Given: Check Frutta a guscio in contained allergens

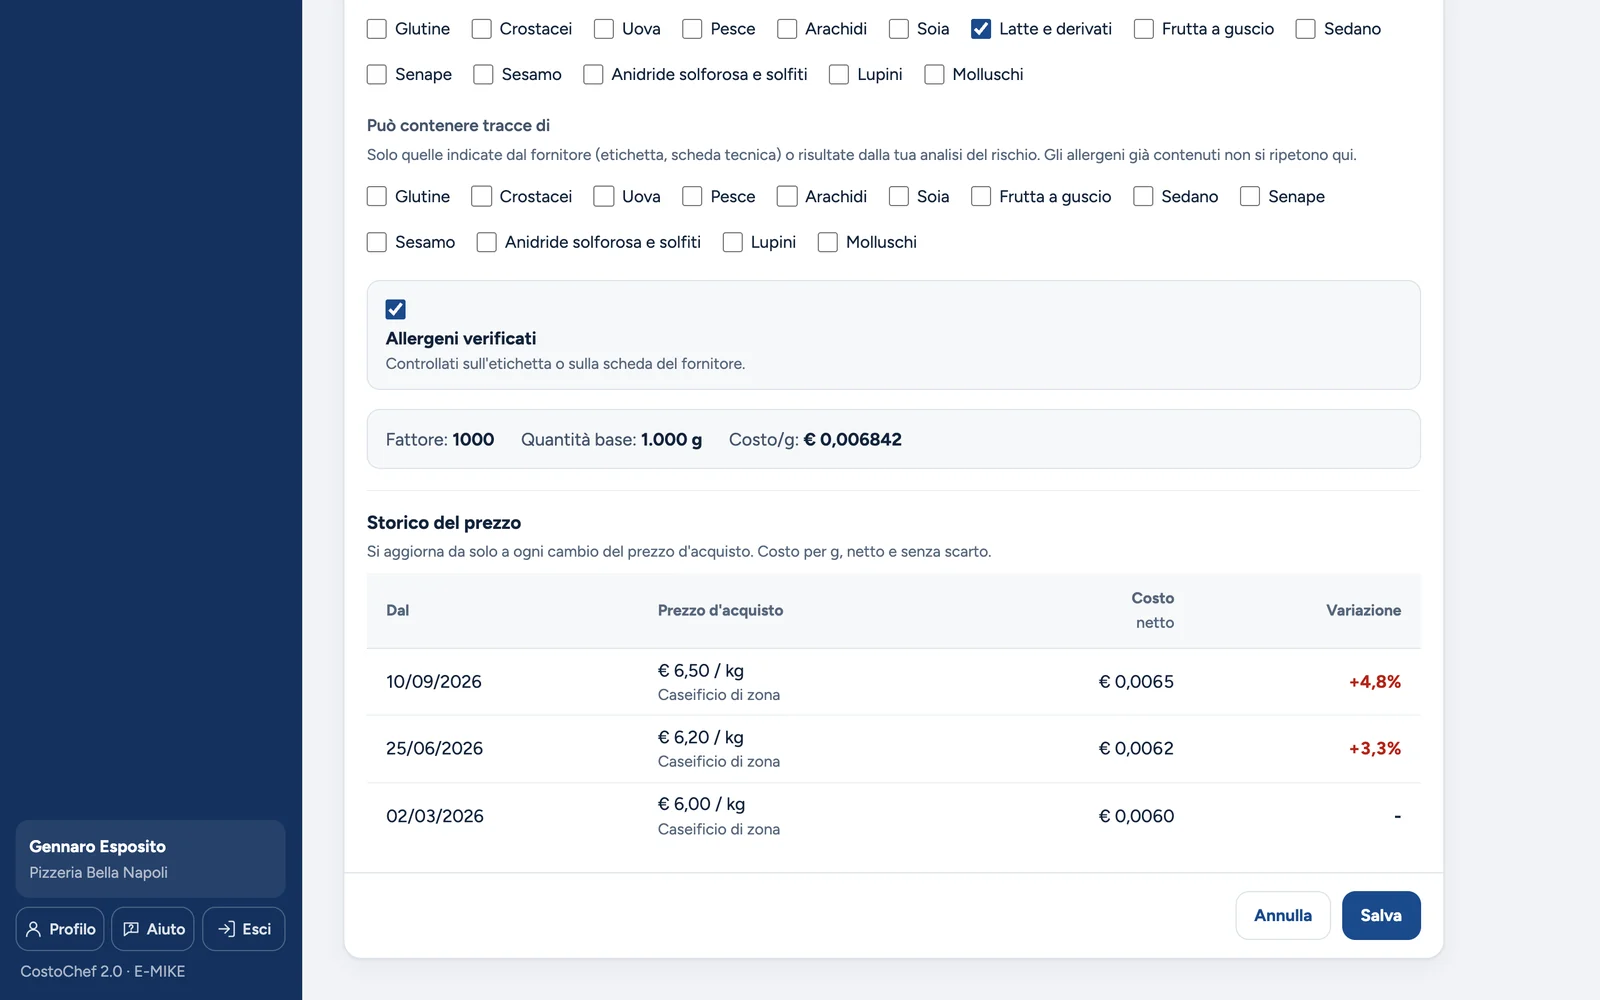Looking at the screenshot, I should 1144,29.
